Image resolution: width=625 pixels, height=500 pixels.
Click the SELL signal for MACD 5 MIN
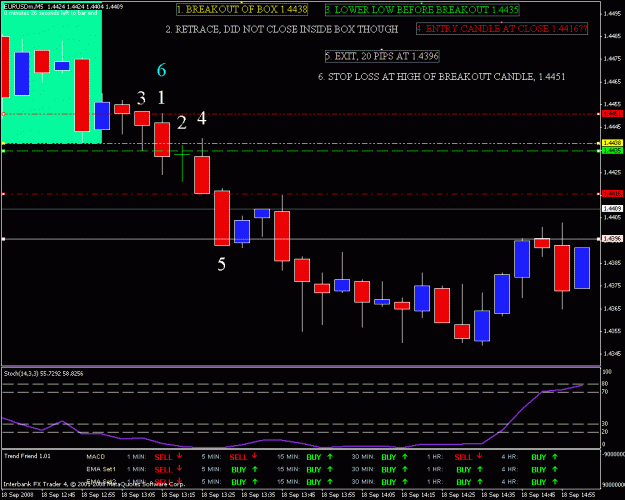pyautogui.click(x=238, y=457)
